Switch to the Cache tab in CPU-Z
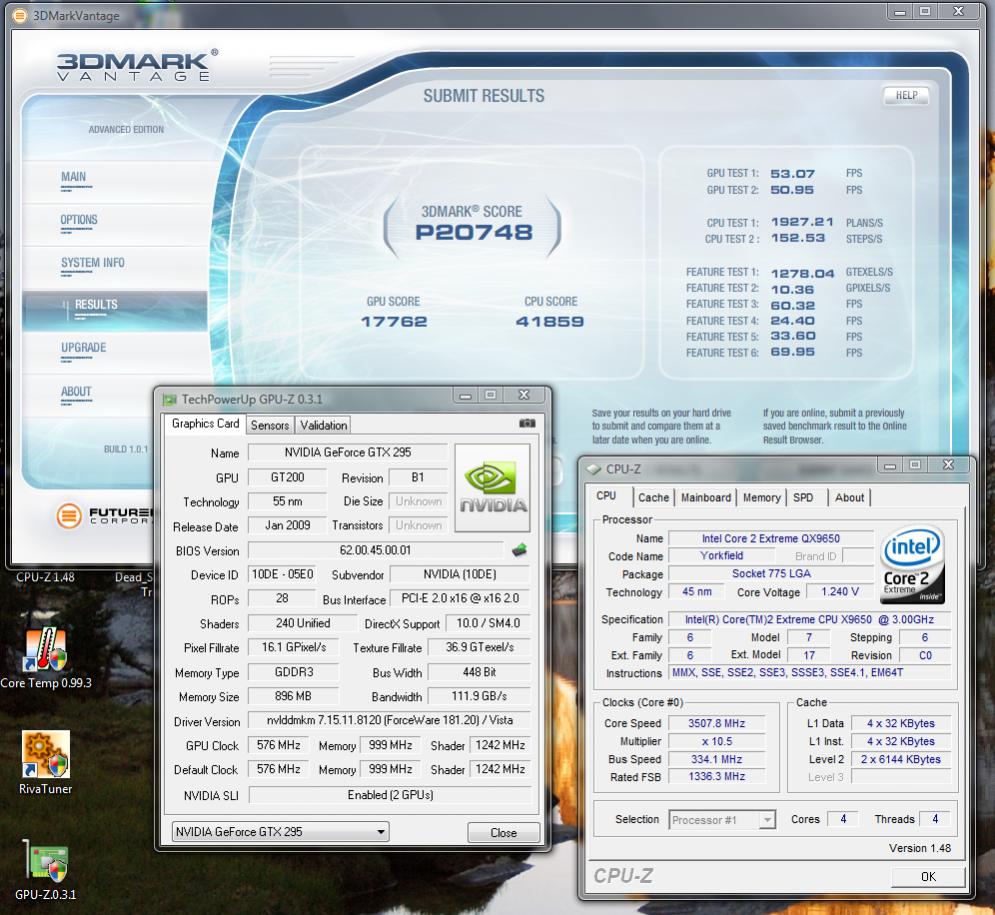The width and height of the screenshot is (995, 915). [654, 497]
